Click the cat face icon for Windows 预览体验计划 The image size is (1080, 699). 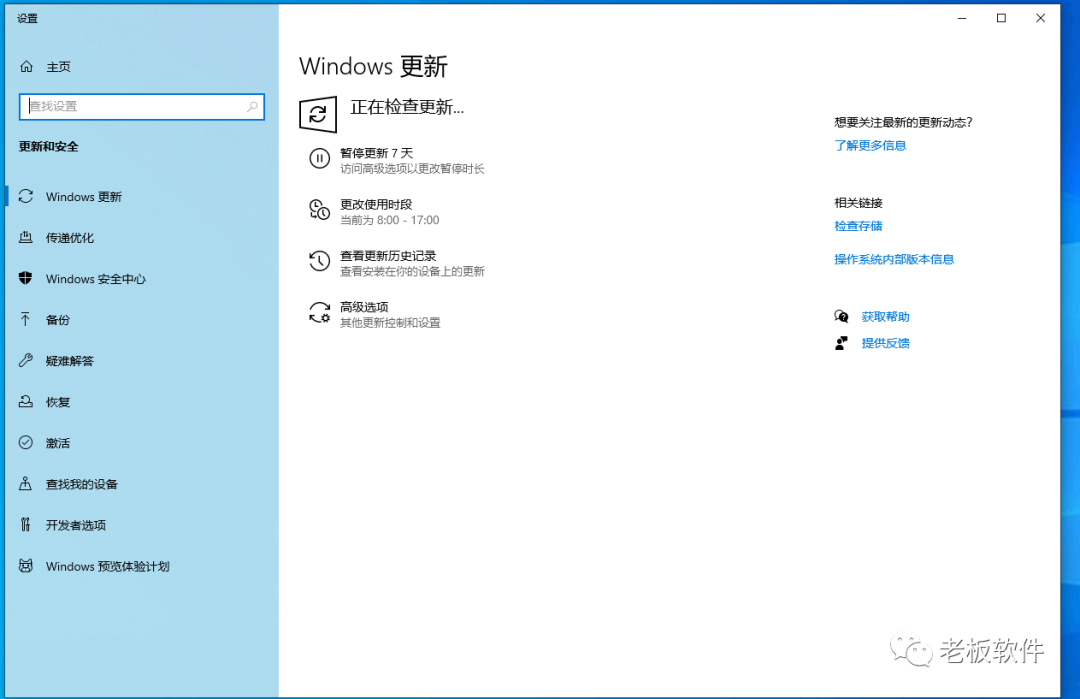click(x=26, y=566)
